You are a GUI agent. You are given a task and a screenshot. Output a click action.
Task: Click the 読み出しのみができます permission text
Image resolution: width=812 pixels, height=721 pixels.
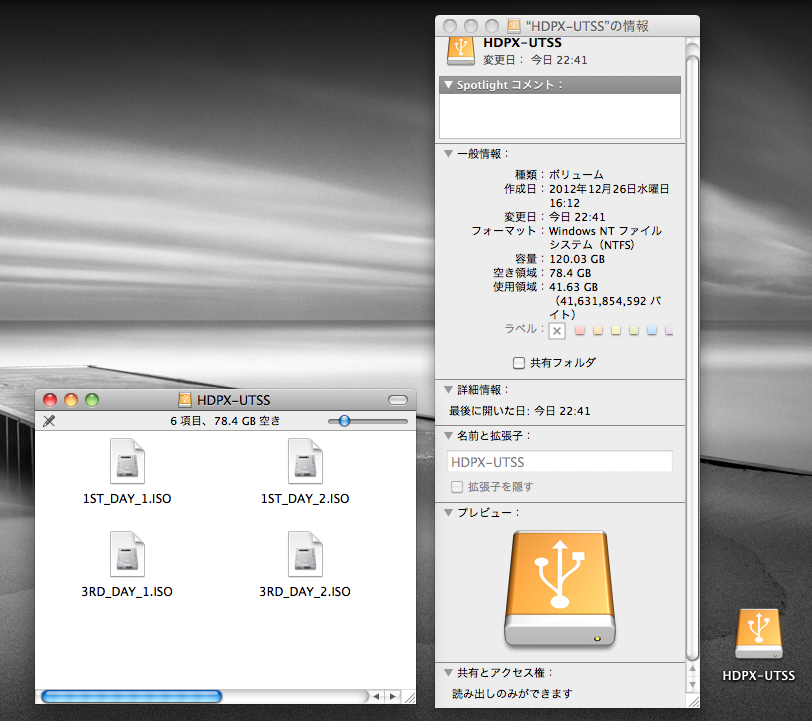tap(512, 693)
